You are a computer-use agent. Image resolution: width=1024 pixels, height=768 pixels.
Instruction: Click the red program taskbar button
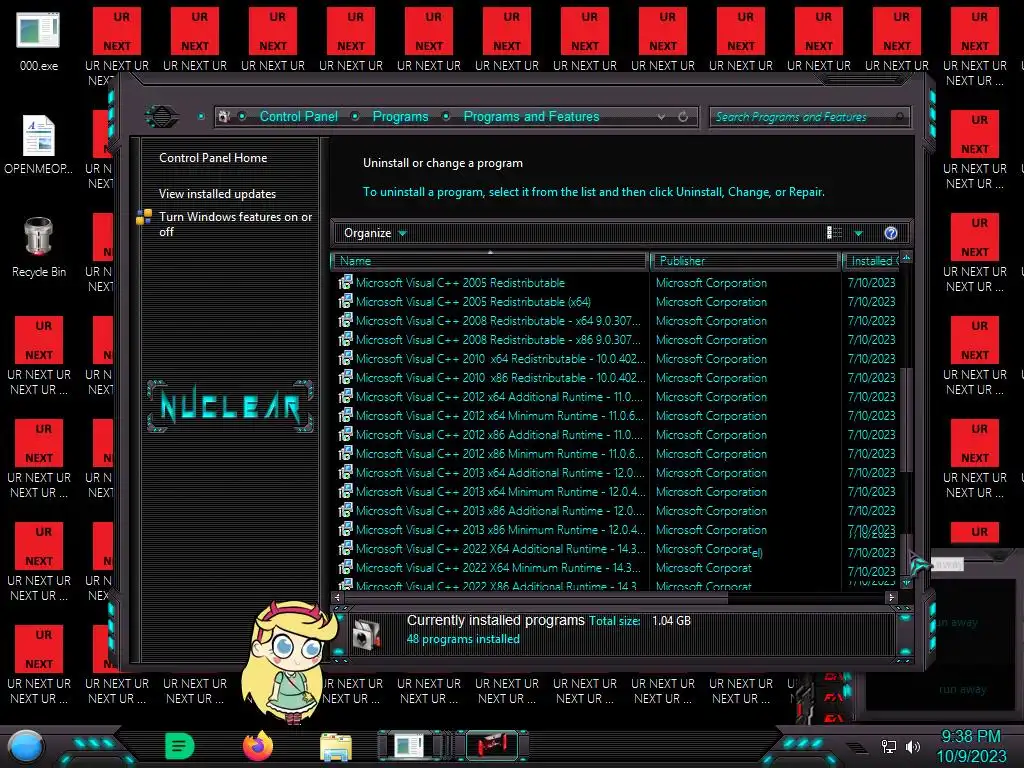pyautogui.click(x=492, y=746)
